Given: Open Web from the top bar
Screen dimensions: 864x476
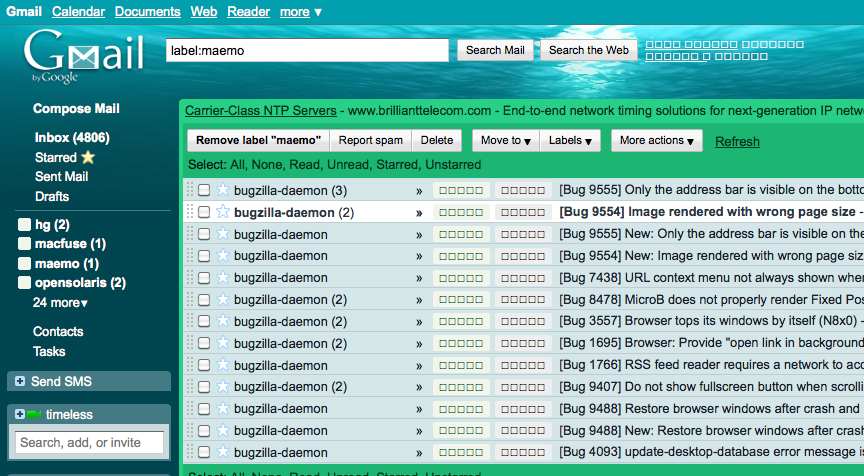Looking at the screenshot, I should (204, 12).
